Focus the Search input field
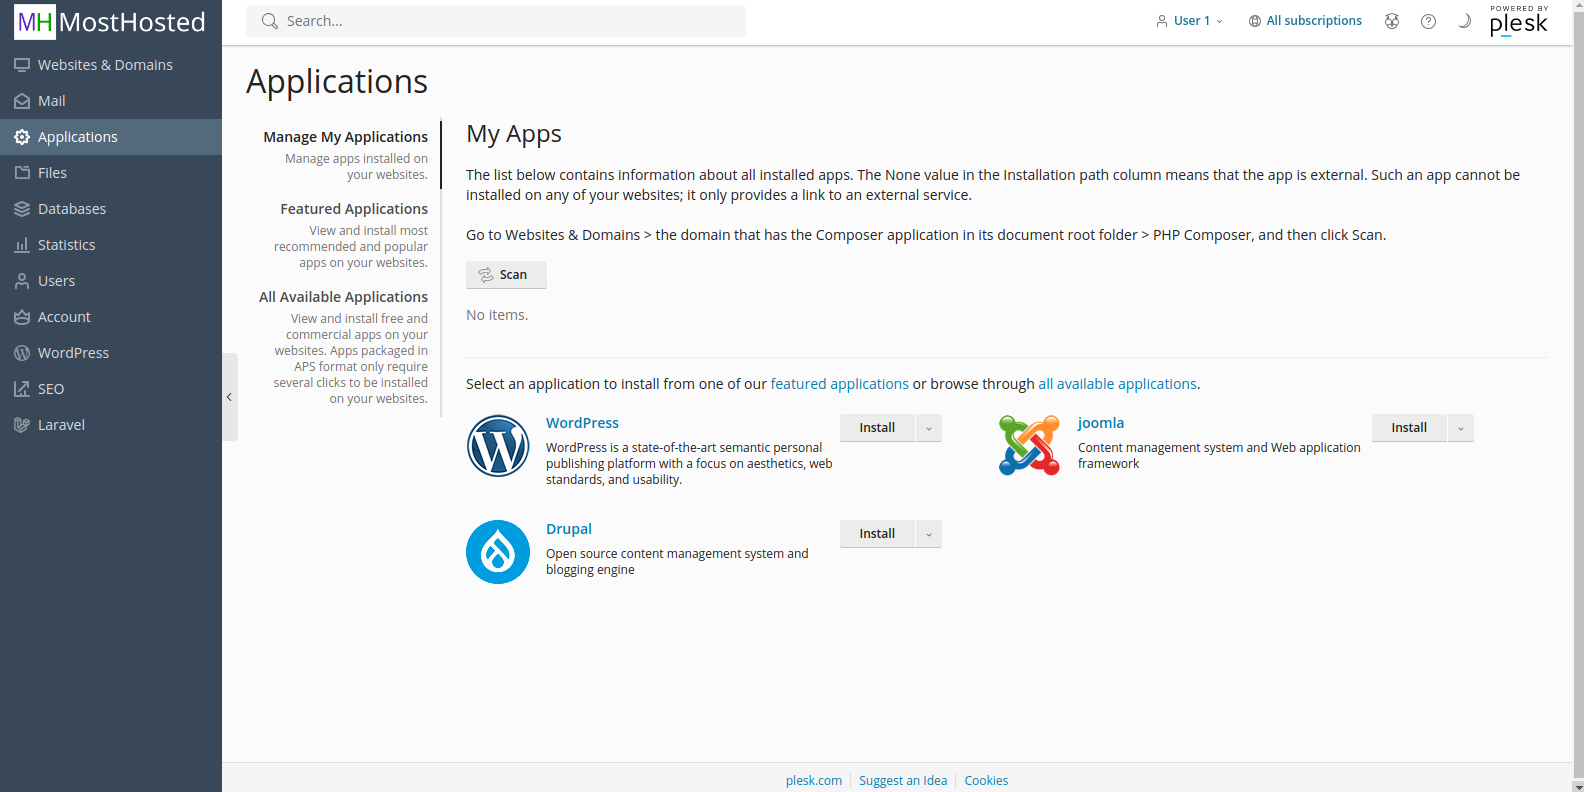Image resolution: width=1584 pixels, height=792 pixels. point(496,21)
